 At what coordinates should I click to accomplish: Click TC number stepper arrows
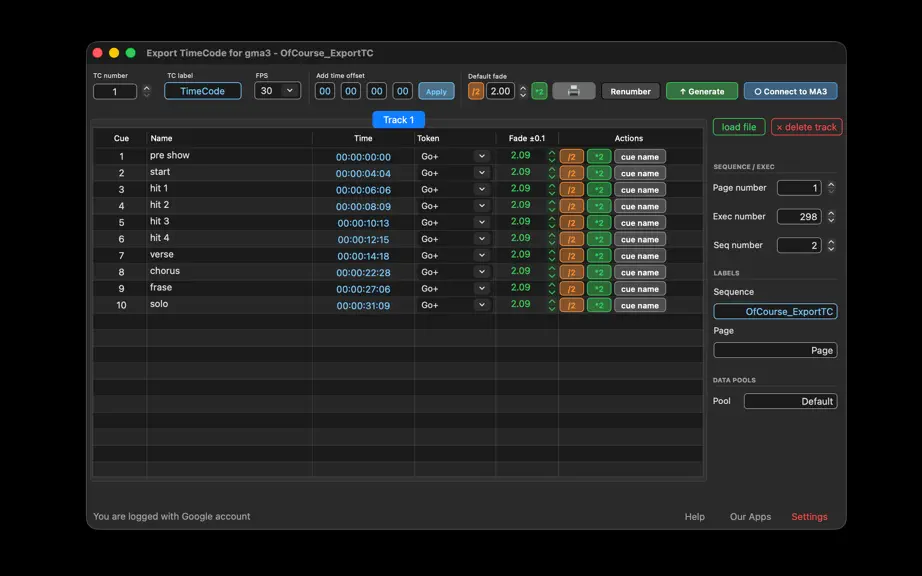[x=146, y=91]
